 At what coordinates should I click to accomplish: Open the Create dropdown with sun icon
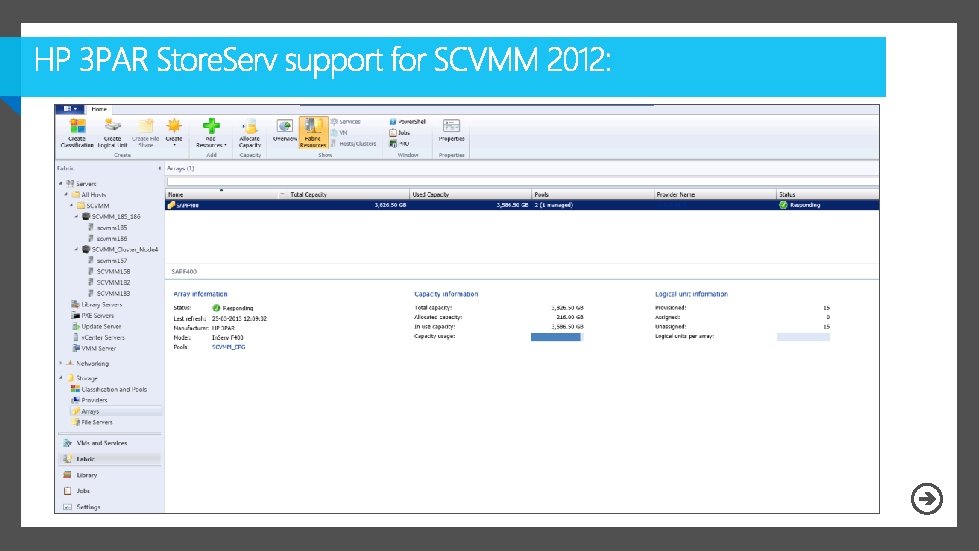[174, 131]
